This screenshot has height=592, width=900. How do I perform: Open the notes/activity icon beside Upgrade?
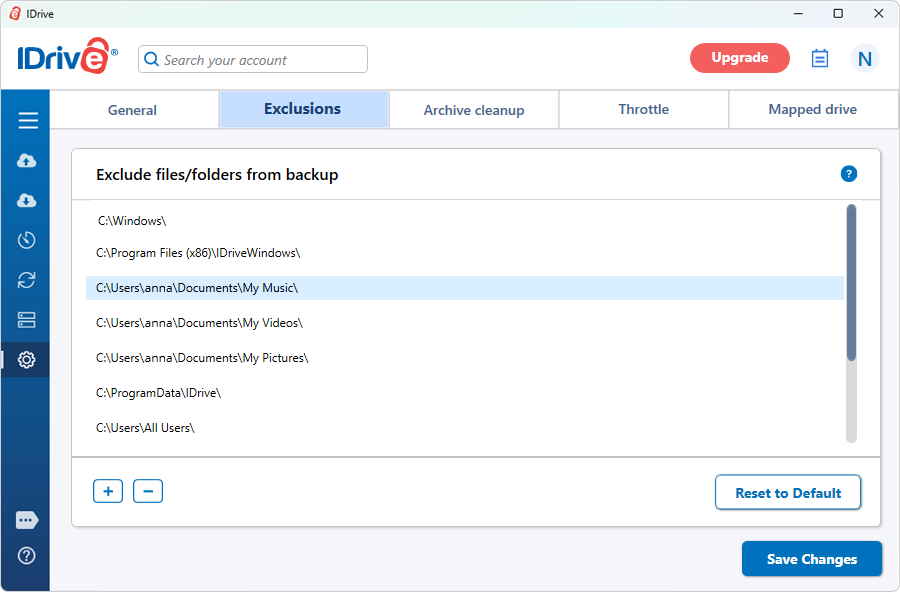pyautogui.click(x=820, y=58)
